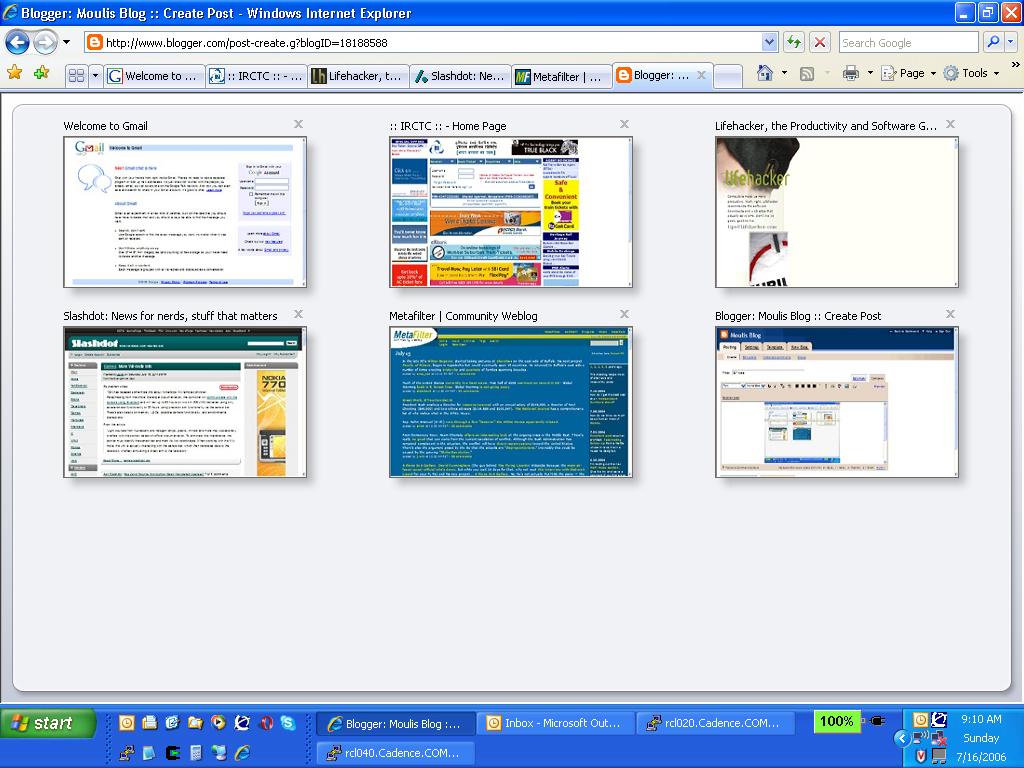Click the McAfee shield tray icon
This screenshot has width=1024, height=768.
point(921,756)
